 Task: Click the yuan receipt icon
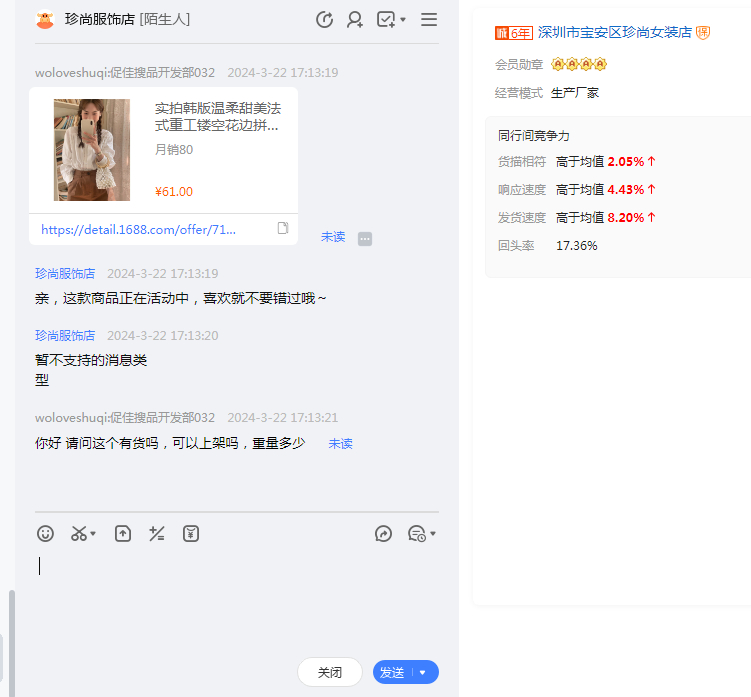(x=191, y=534)
